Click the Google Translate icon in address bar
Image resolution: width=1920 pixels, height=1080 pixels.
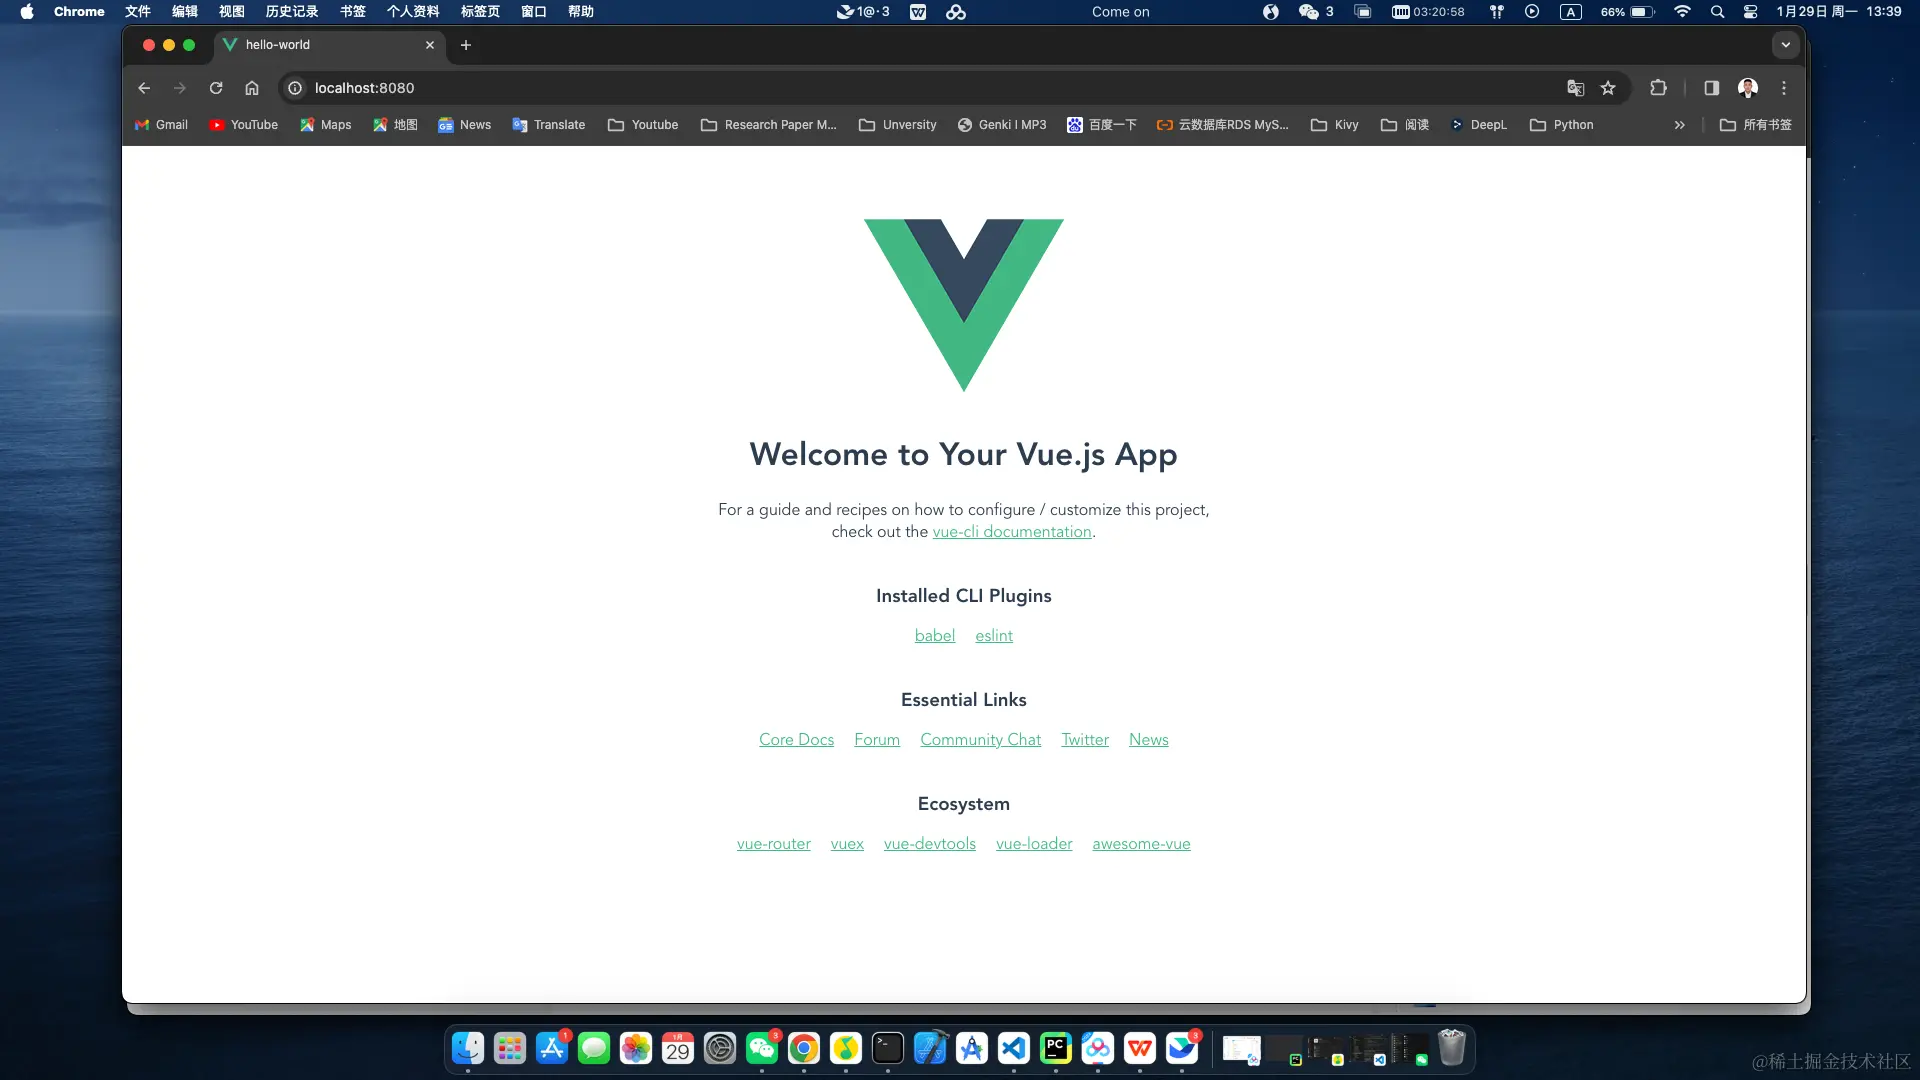pyautogui.click(x=1576, y=88)
